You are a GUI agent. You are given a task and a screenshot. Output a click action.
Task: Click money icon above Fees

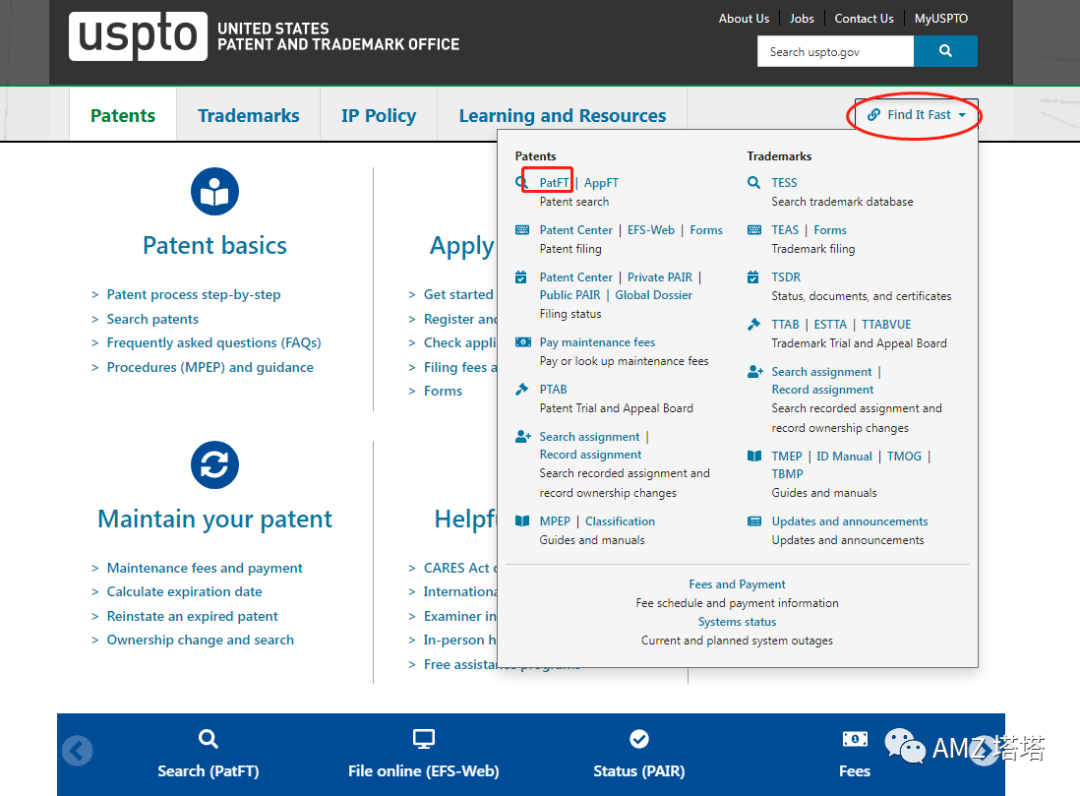coord(855,739)
